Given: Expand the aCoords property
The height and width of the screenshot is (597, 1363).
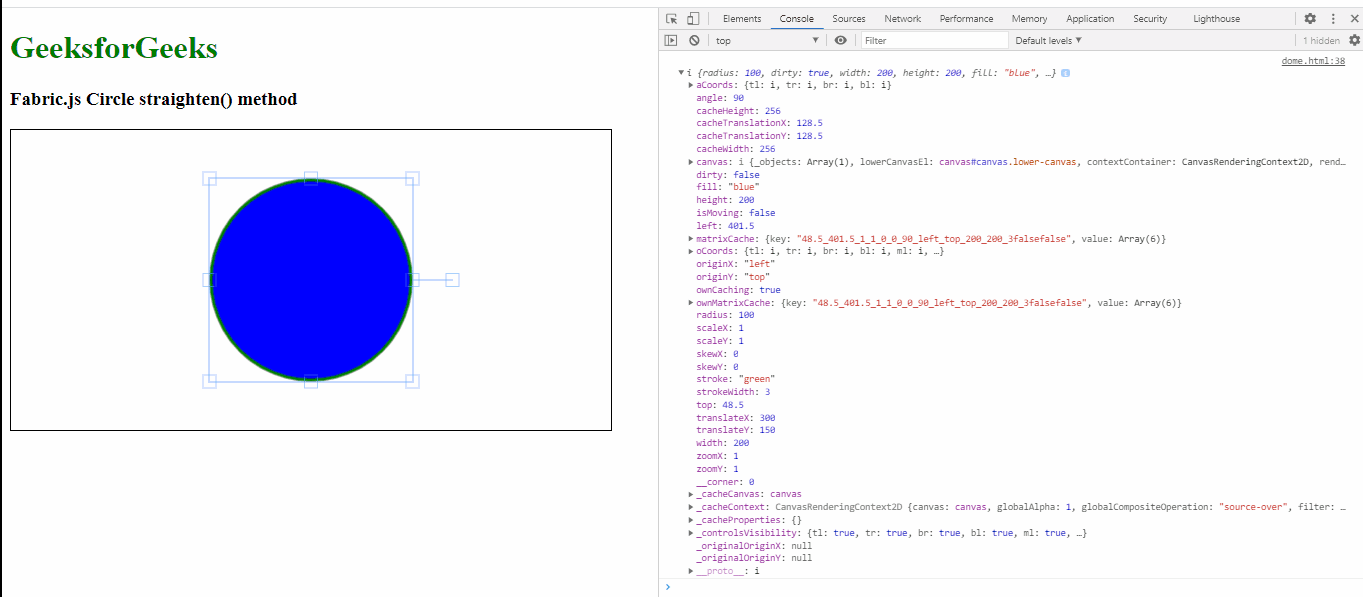Looking at the screenshot, I should click(691, 85).
